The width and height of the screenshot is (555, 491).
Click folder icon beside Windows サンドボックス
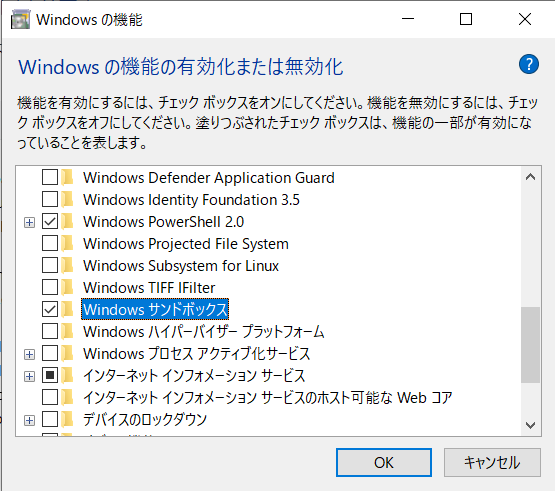pos(67,309)
